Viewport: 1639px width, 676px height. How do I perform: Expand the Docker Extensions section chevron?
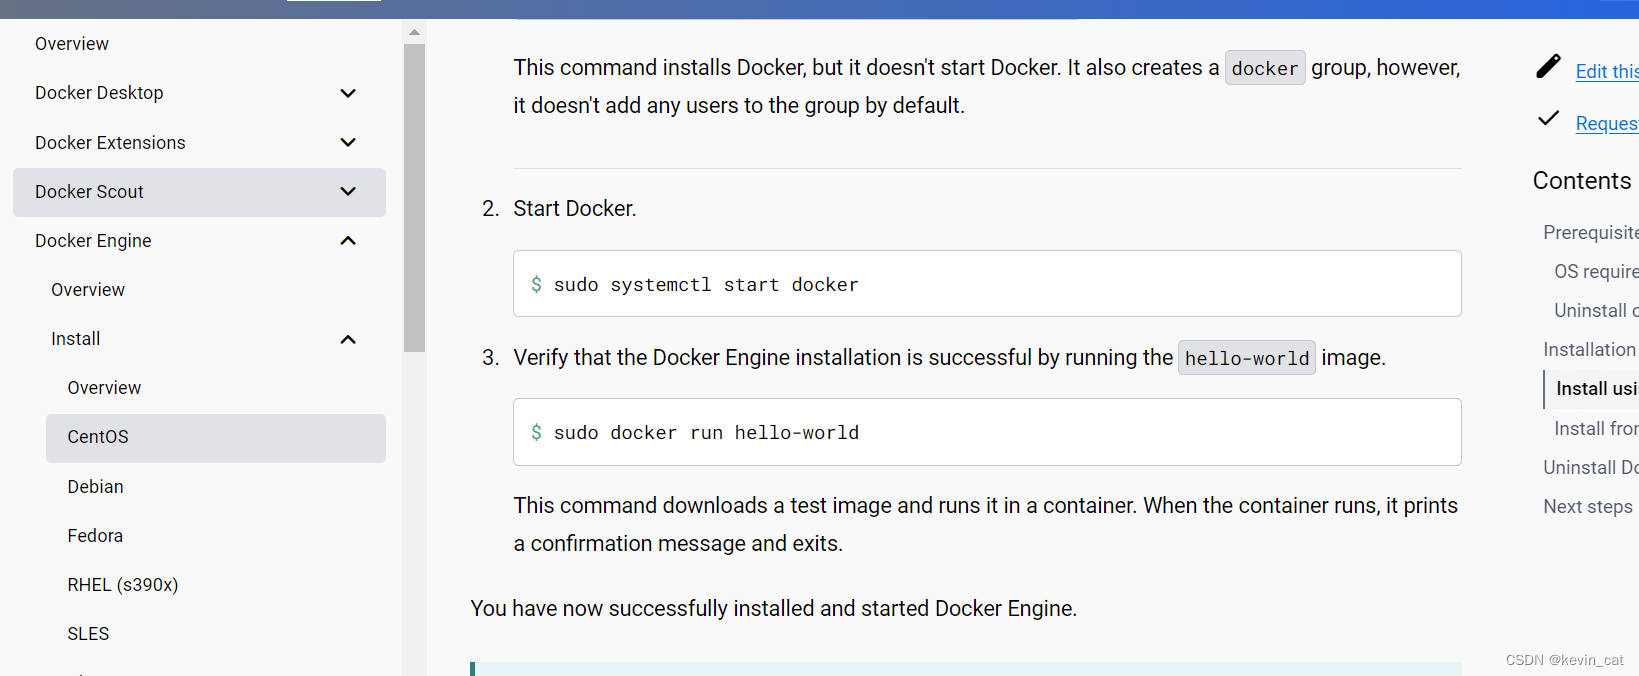point(348,142)
